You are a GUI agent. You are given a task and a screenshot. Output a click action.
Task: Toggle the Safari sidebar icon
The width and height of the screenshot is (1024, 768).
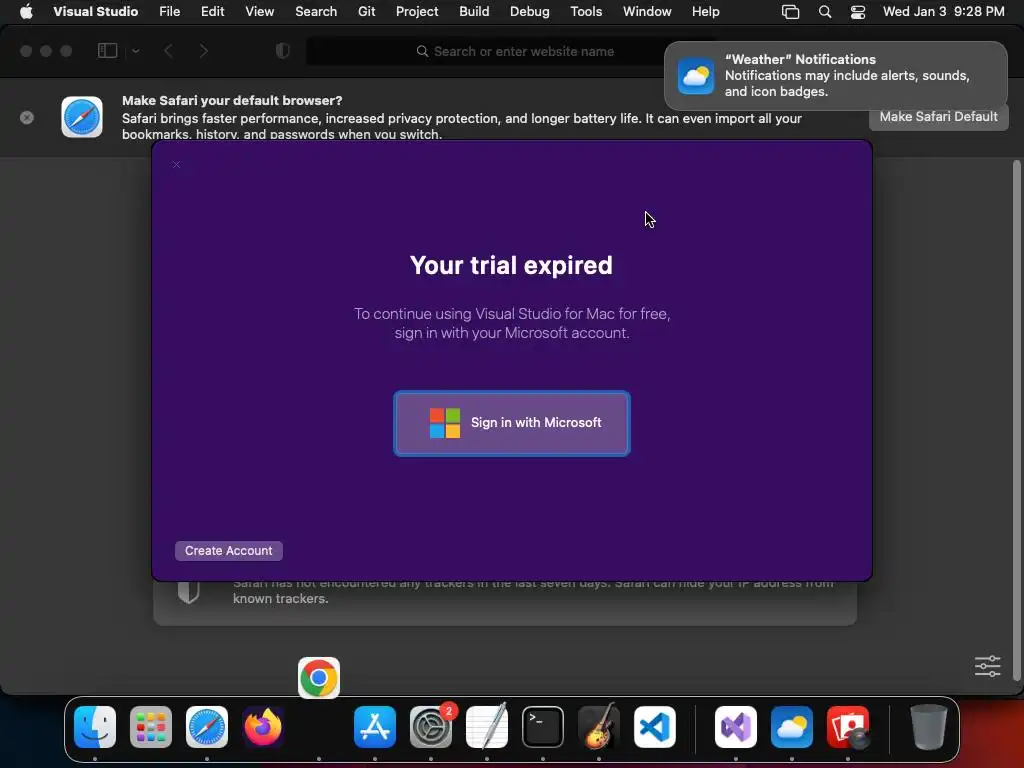107,51
